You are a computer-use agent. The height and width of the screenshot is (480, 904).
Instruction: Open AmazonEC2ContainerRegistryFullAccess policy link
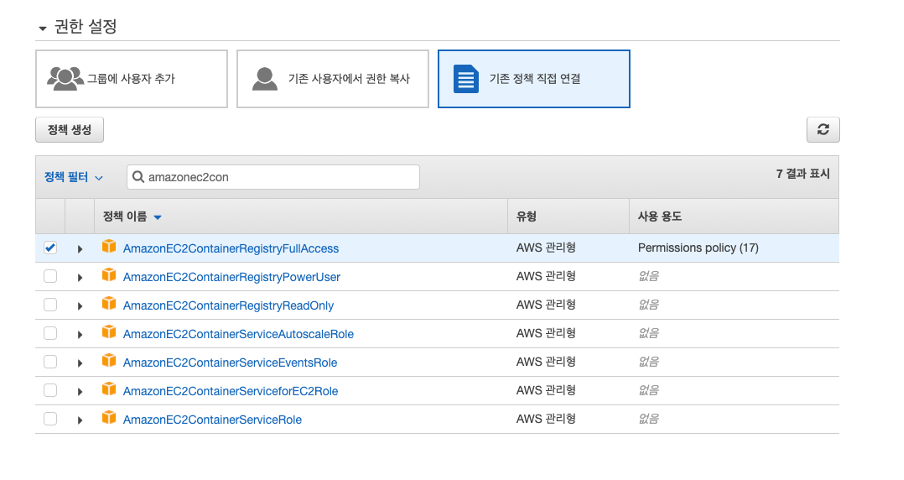(x=231, y=248)
